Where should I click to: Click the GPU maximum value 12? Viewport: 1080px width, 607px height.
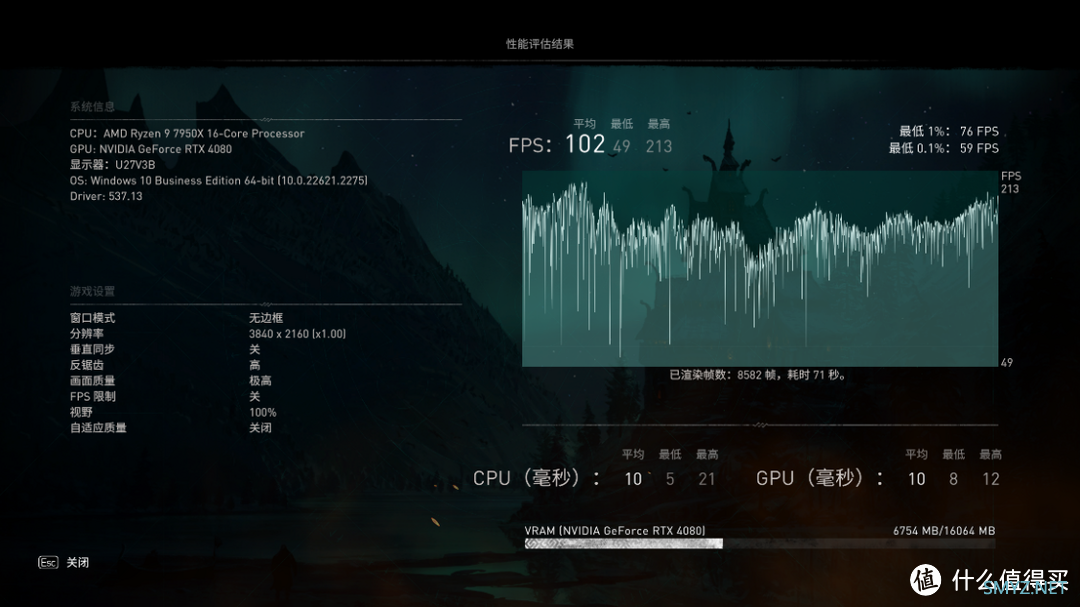(x=990, y=479)
